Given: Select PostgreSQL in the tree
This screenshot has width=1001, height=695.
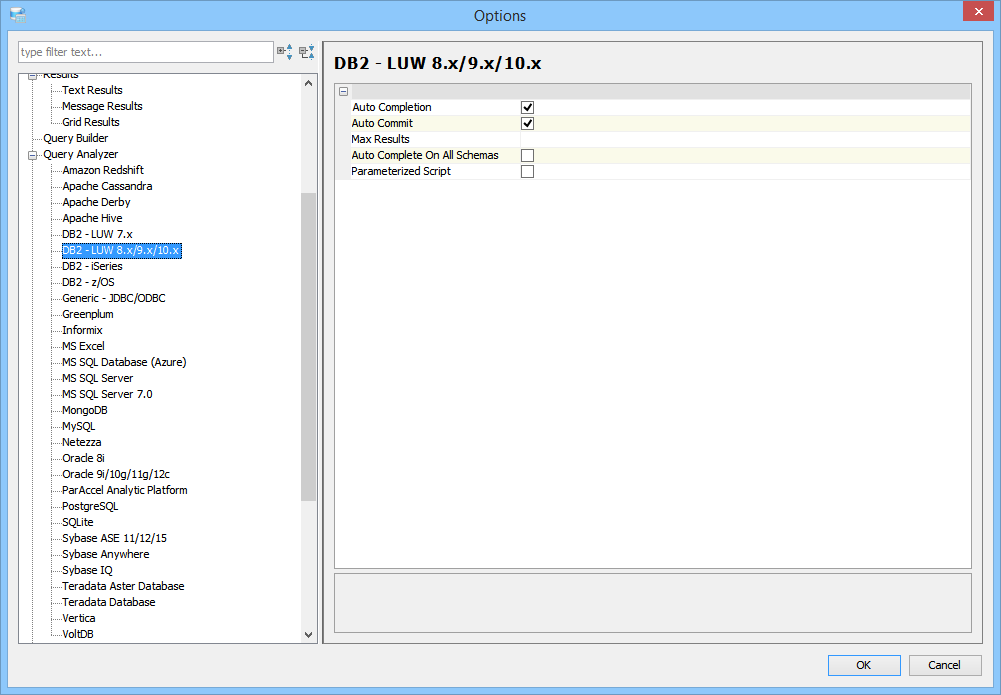Looking at the screenshot, I should [x=90, y=506].
